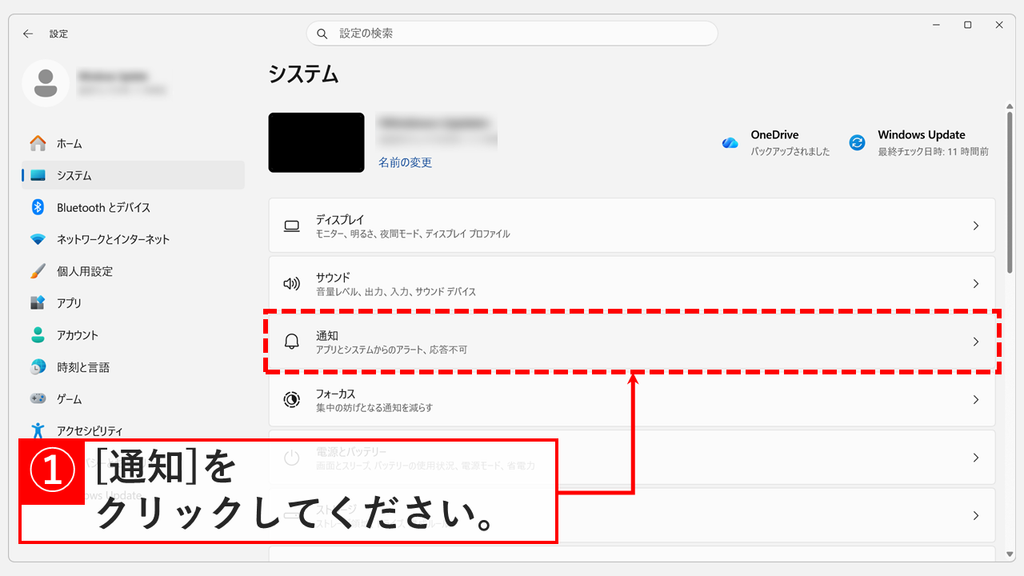
Task: Maximize the Settings window
Action: click(968, 25)
